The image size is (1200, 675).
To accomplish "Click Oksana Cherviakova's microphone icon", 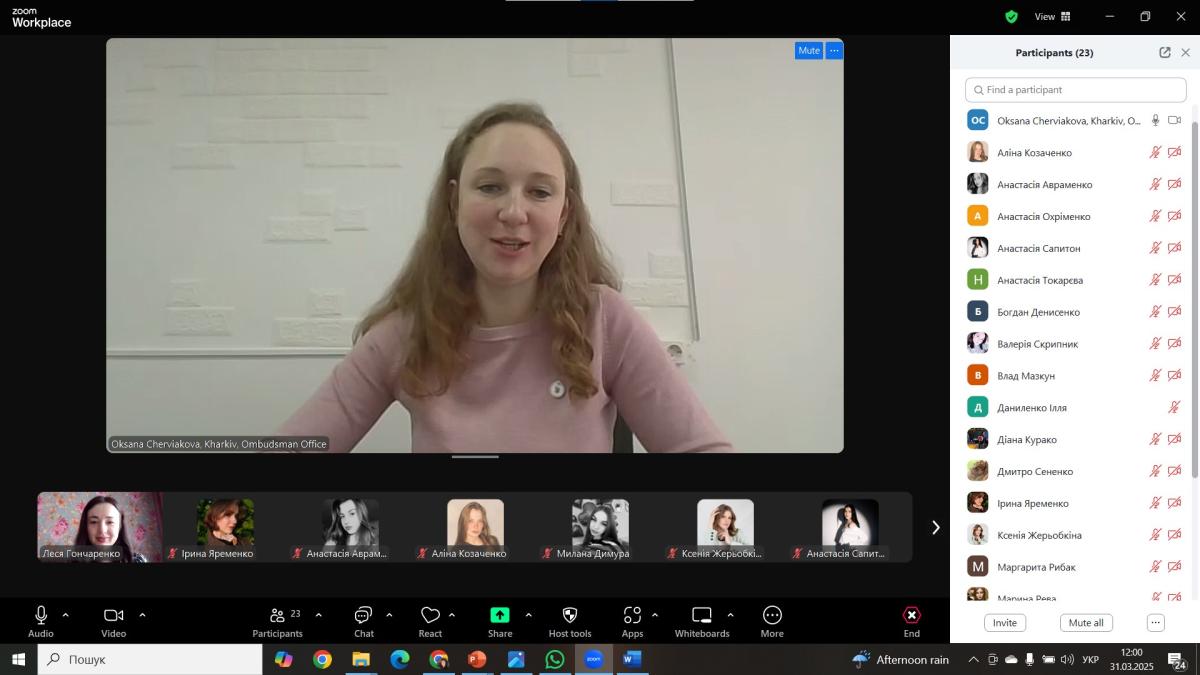I will [1155, 120].
